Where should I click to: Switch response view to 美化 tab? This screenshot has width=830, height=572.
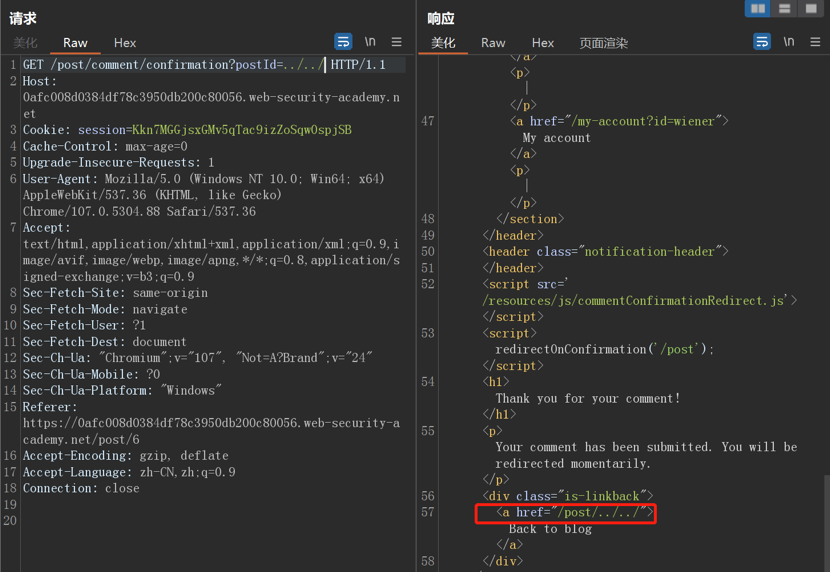pyautogui.click(x=443, y=43)
